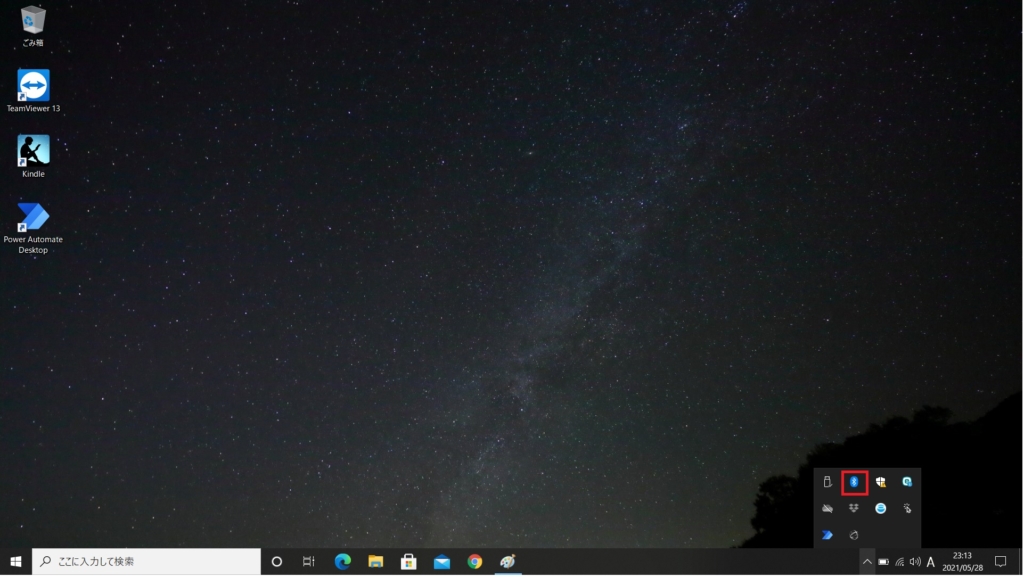1024x577 pixels.
Task: Open the Bluetooth tray icon
Action: point(854,482)
